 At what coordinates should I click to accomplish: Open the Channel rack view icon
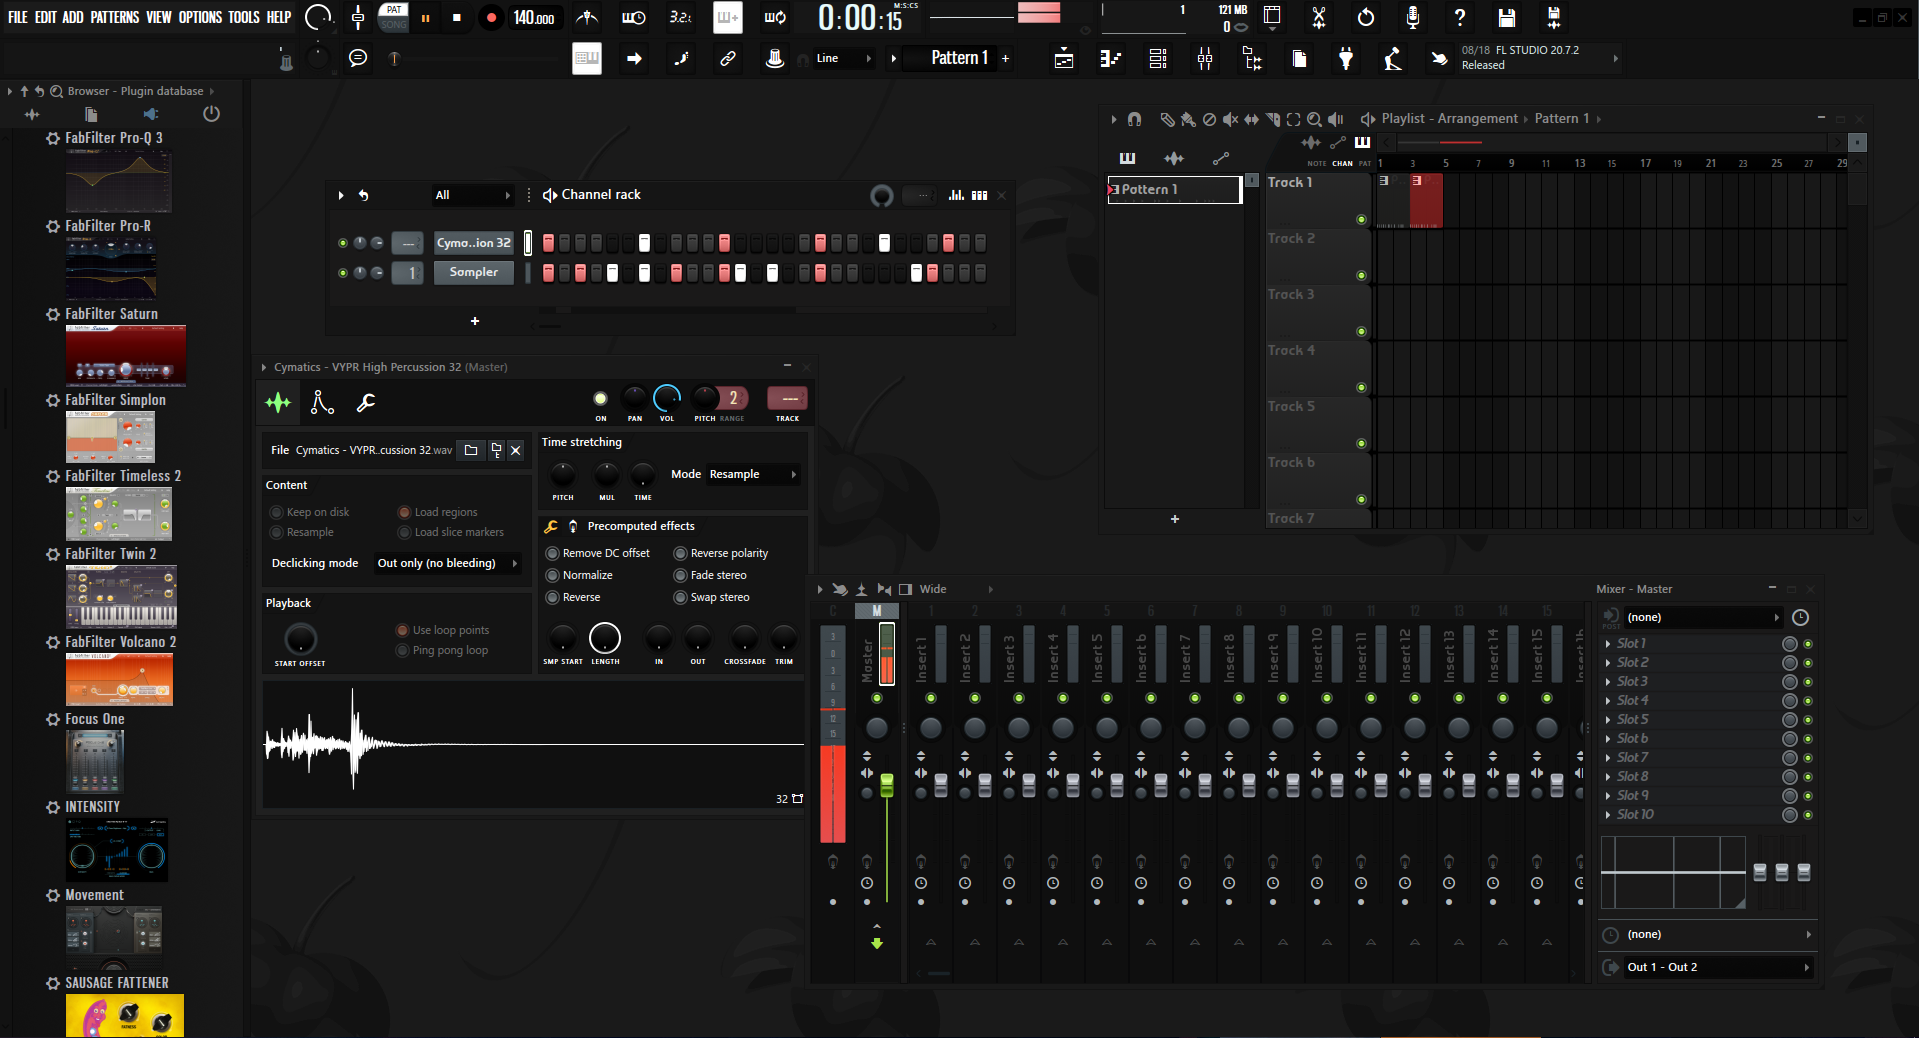pos(1158,59)
